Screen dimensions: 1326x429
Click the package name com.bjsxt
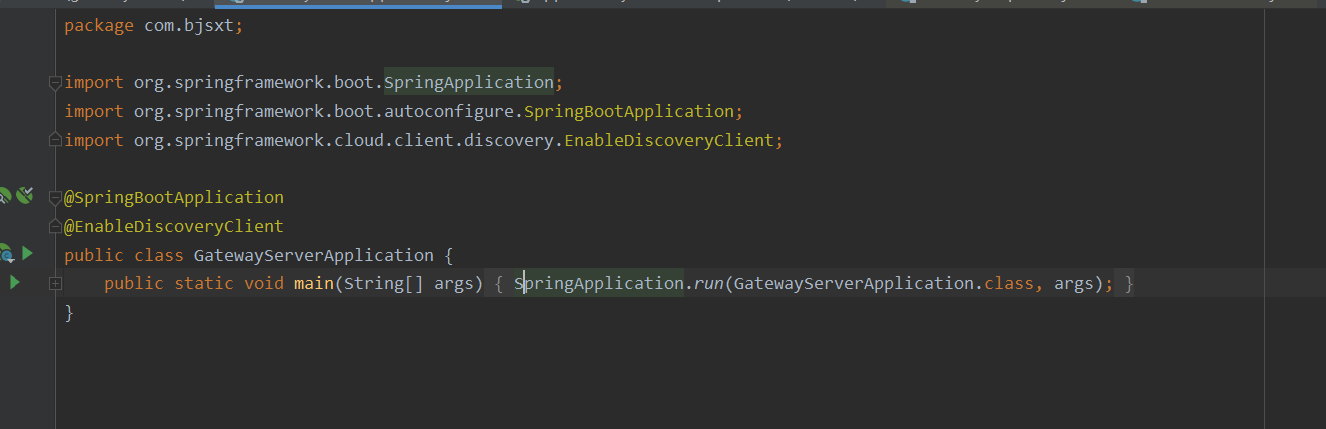188,25
